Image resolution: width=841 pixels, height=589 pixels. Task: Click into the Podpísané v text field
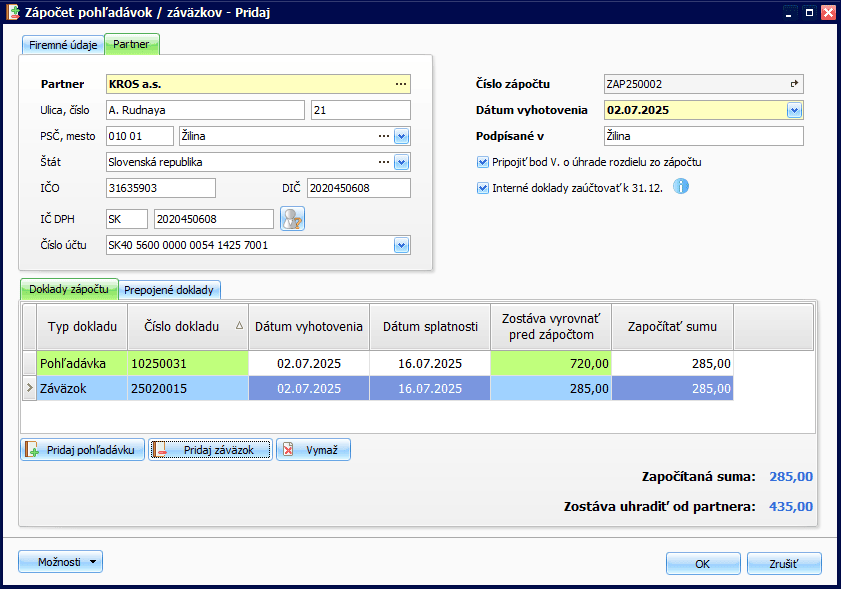pyautogui.click(x=703, y=136)
